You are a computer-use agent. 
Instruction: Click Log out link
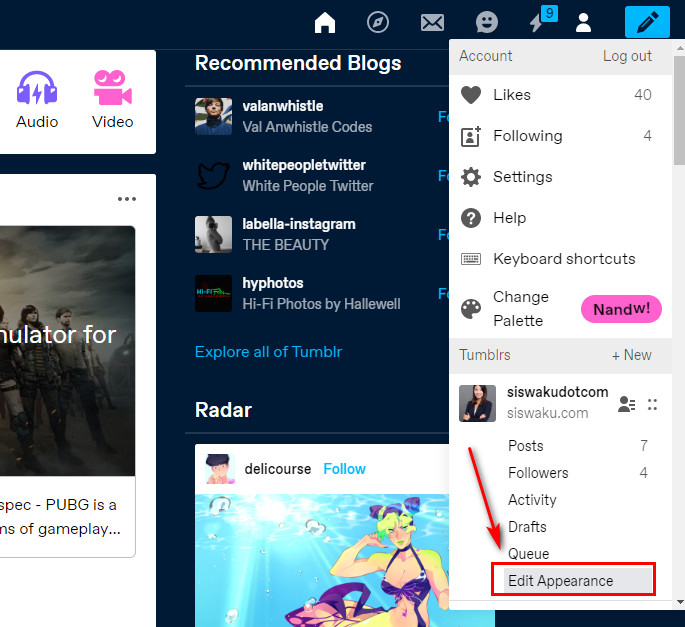point(627,56)
